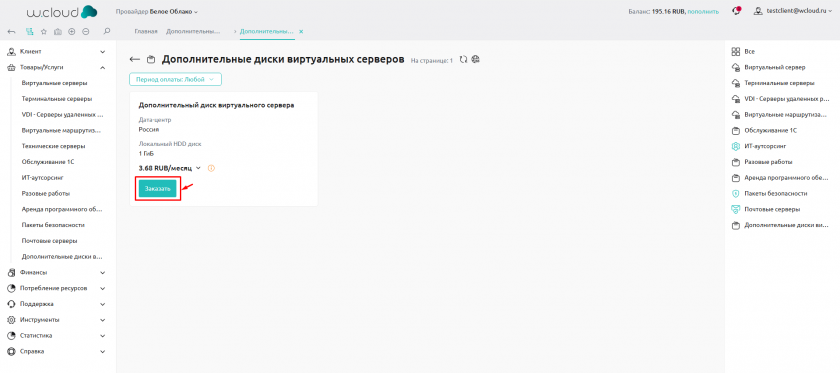The height and width of the screenshot is (373, 840).
Task: Open support notifications headset icon
Action: point(737,11)
